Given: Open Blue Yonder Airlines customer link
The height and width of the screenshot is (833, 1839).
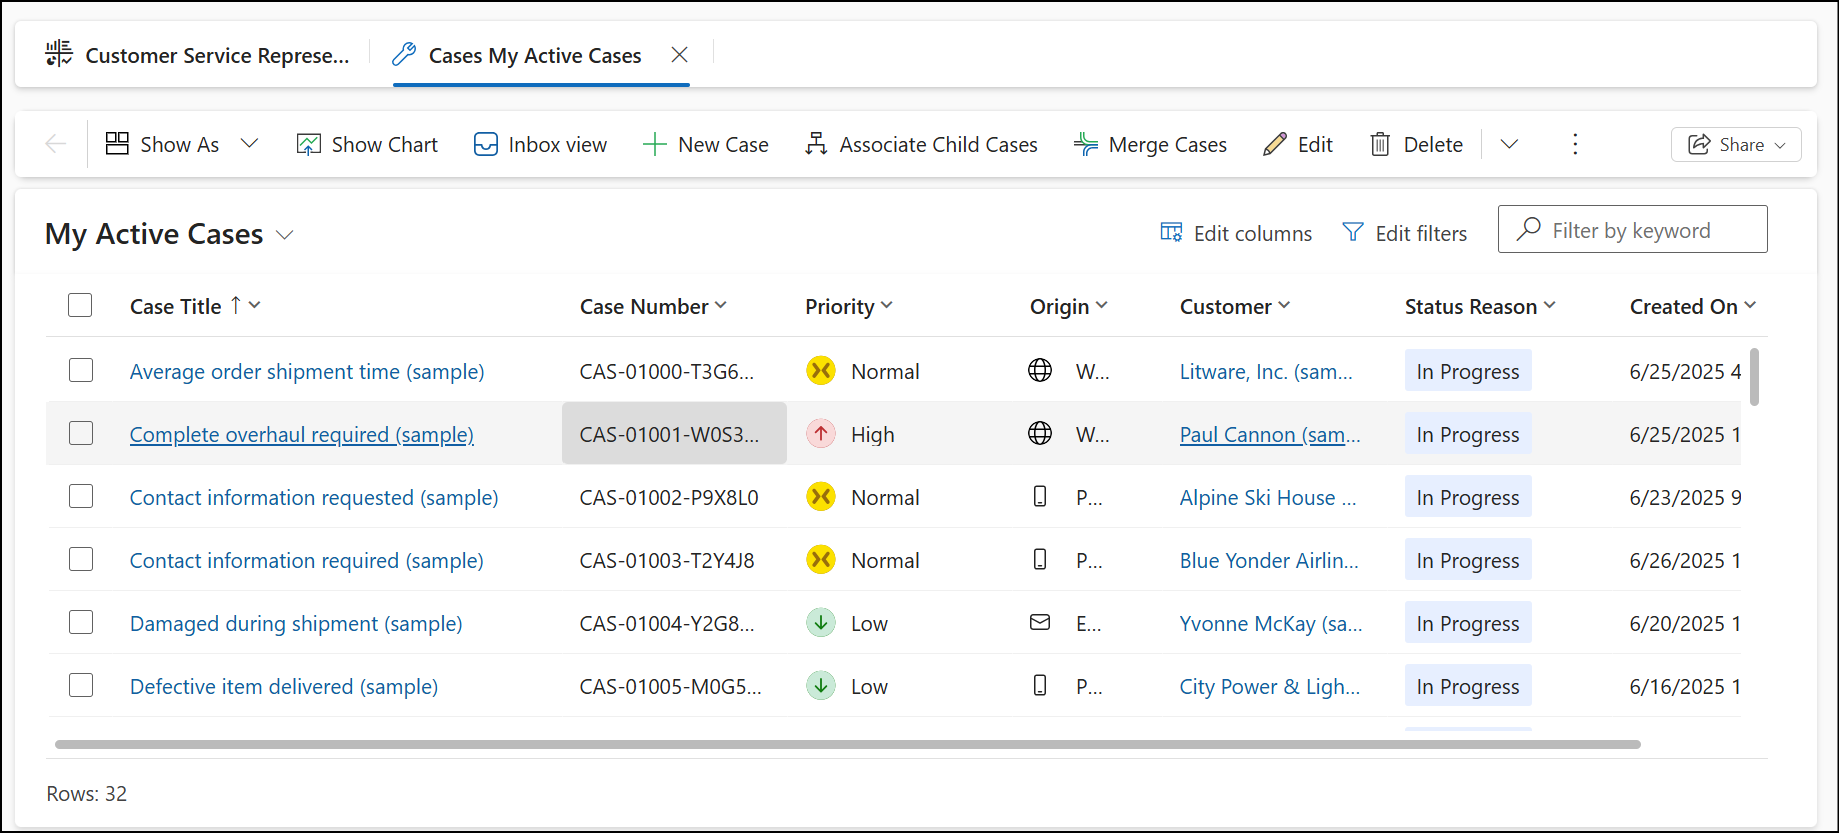Looking at the screenshot, I should point(1269,560).
